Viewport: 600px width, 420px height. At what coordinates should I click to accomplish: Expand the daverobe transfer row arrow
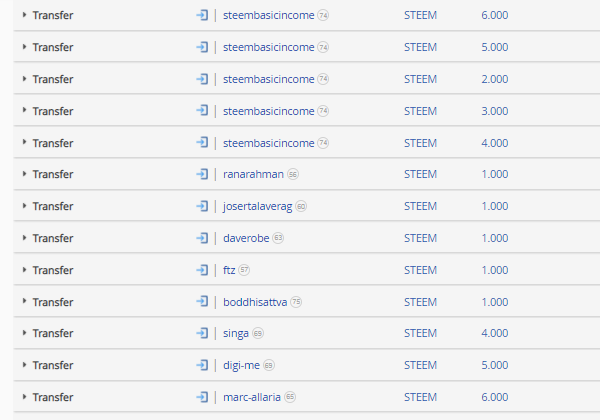coord(24,238)
